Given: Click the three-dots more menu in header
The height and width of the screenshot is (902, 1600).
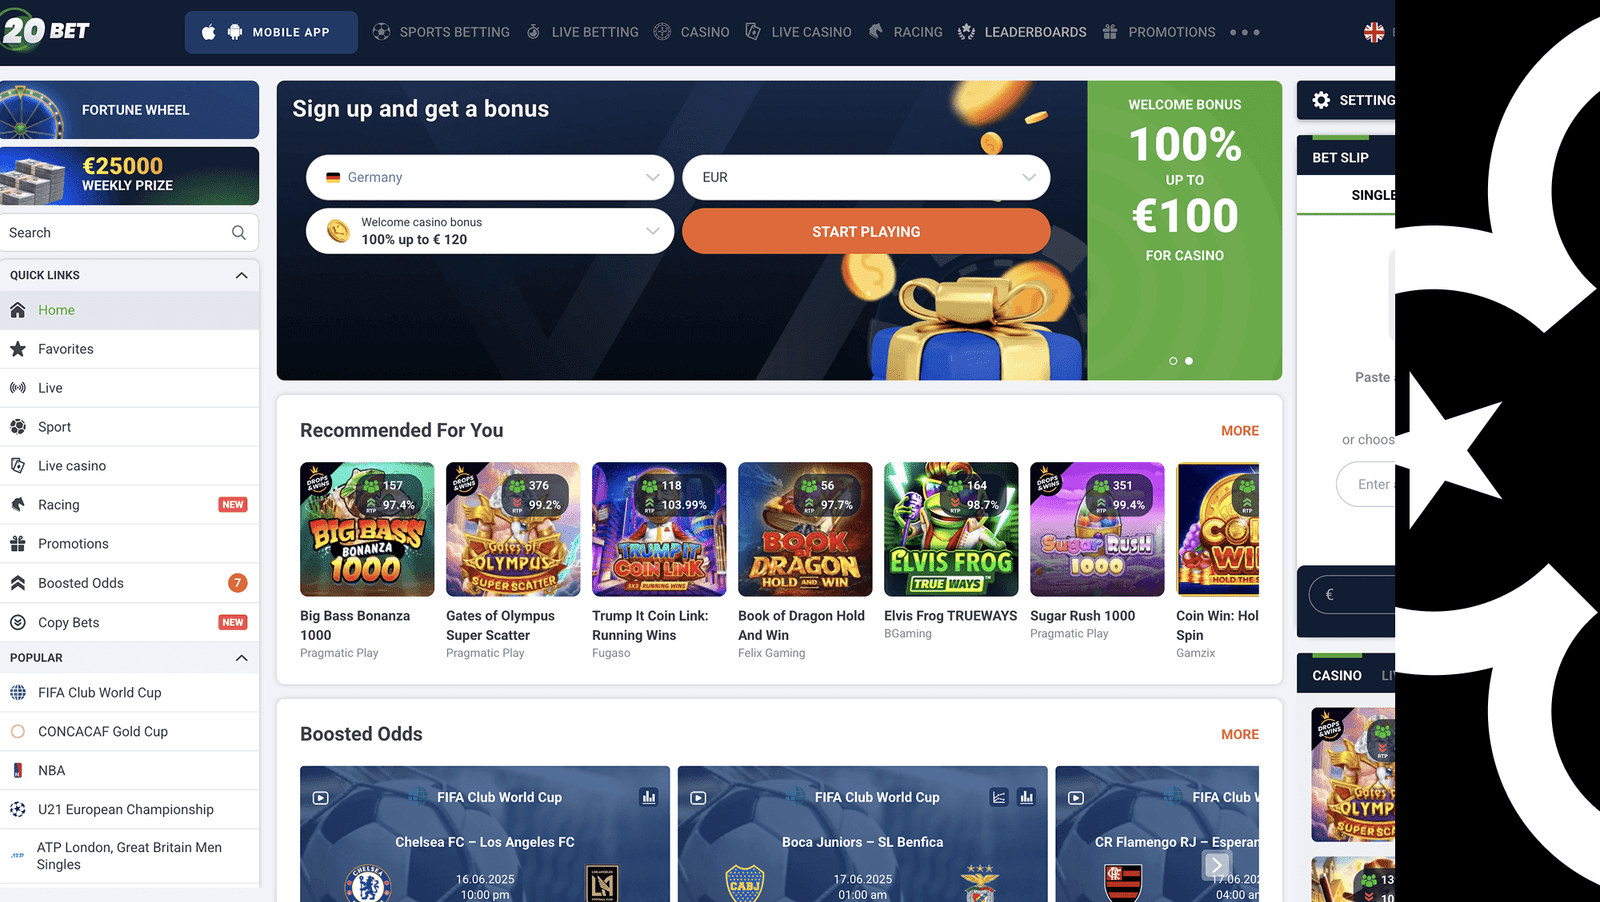Looking at the screenshot, I should click(1244, 32).
